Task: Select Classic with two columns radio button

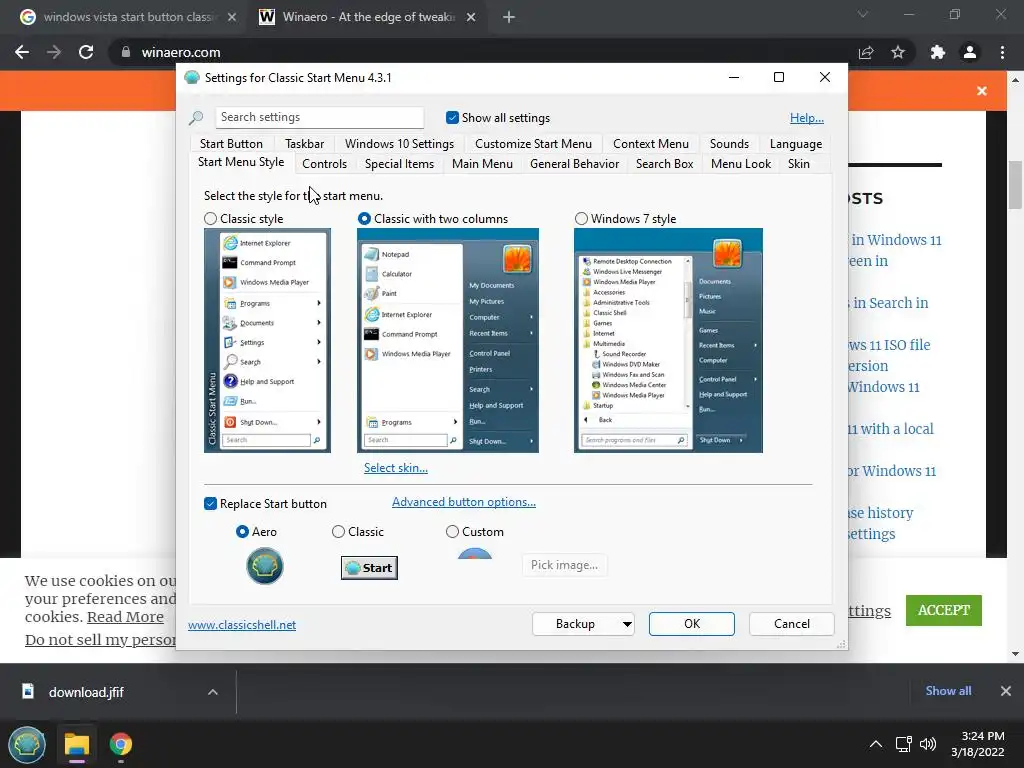Action: (364, 219)
